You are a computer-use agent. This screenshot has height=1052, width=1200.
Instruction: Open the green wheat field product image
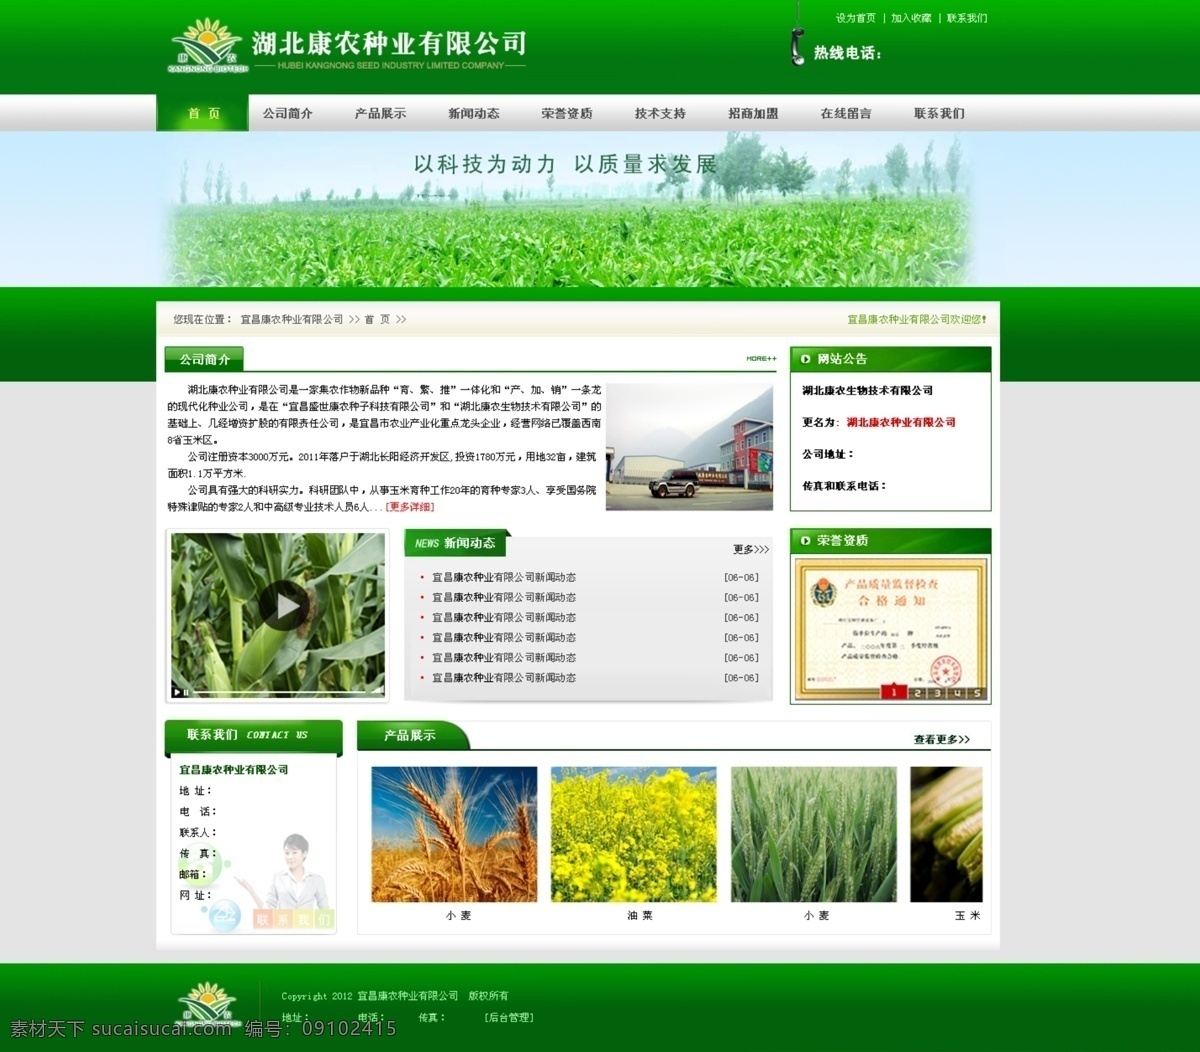tap(814, 834)
